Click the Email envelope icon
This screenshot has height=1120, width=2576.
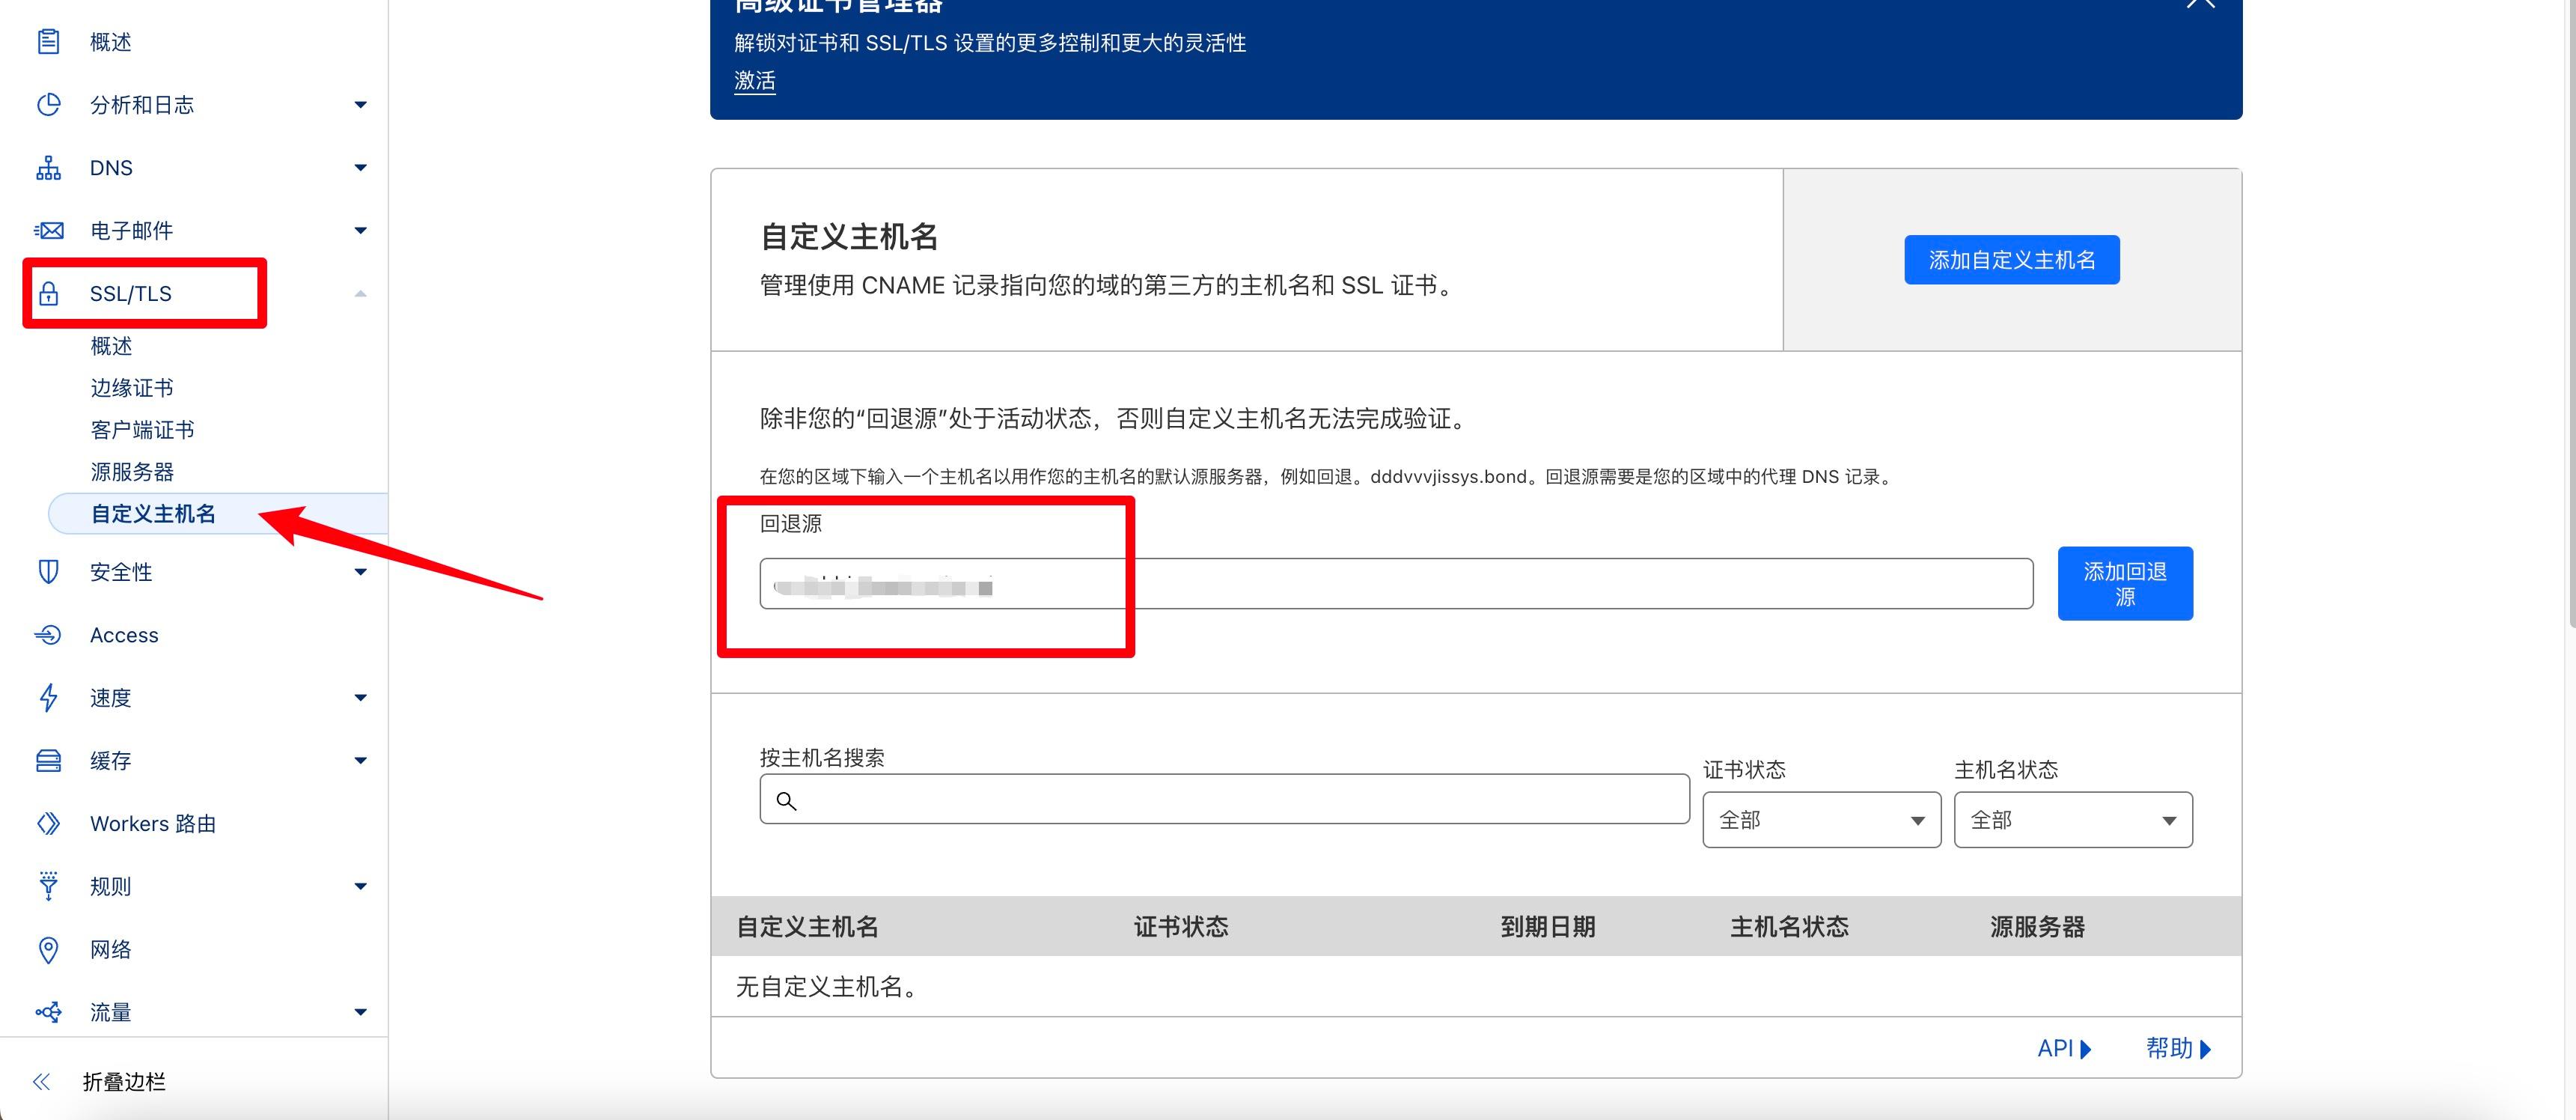coord(48,230)
